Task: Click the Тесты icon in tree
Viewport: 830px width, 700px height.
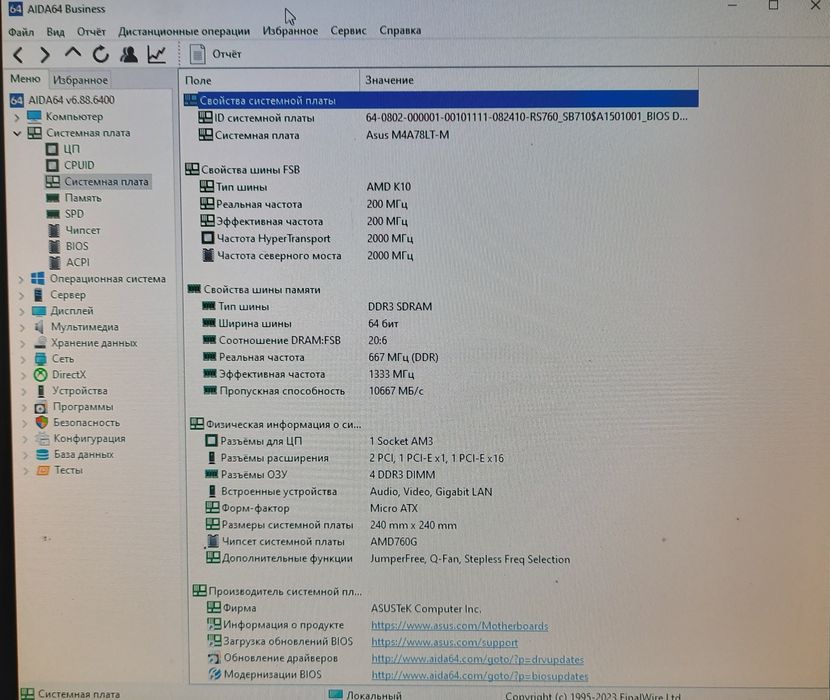Action: click(43, 470)
